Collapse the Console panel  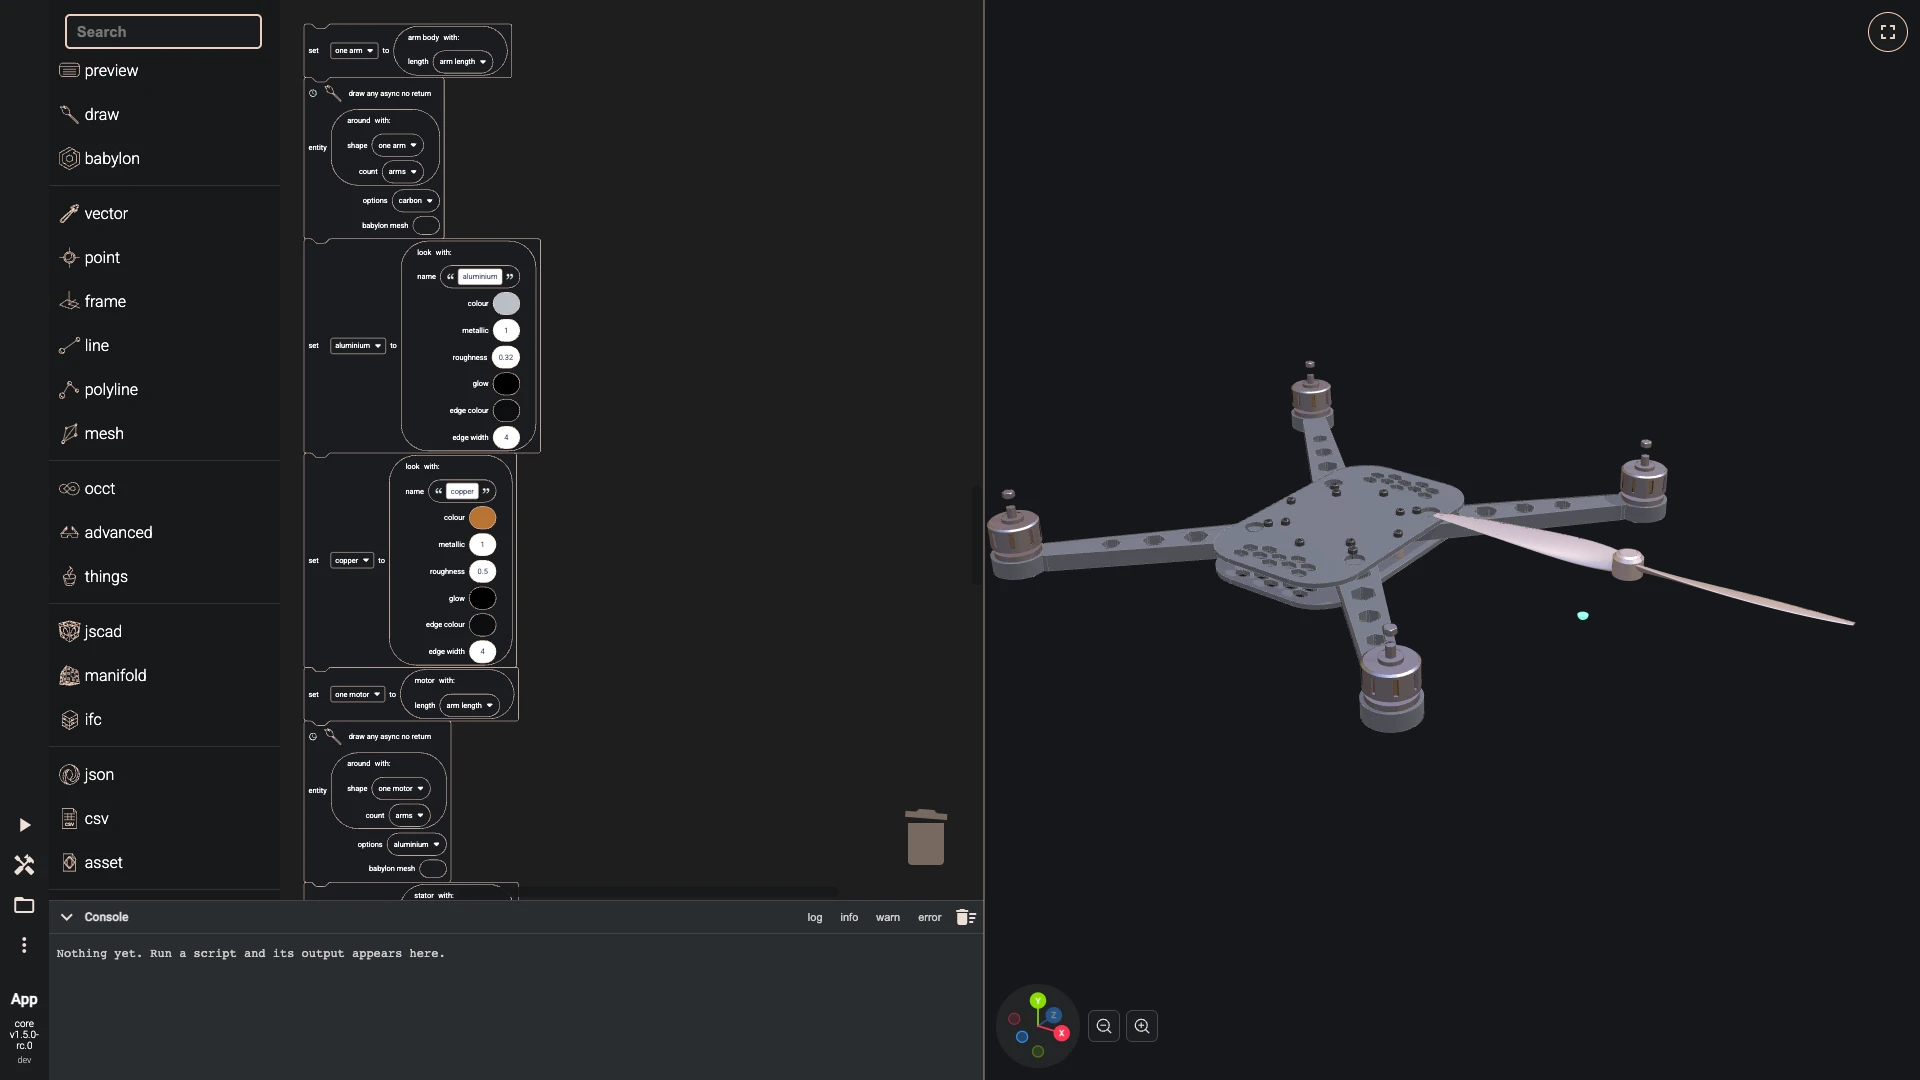click(x=66, y=917)
